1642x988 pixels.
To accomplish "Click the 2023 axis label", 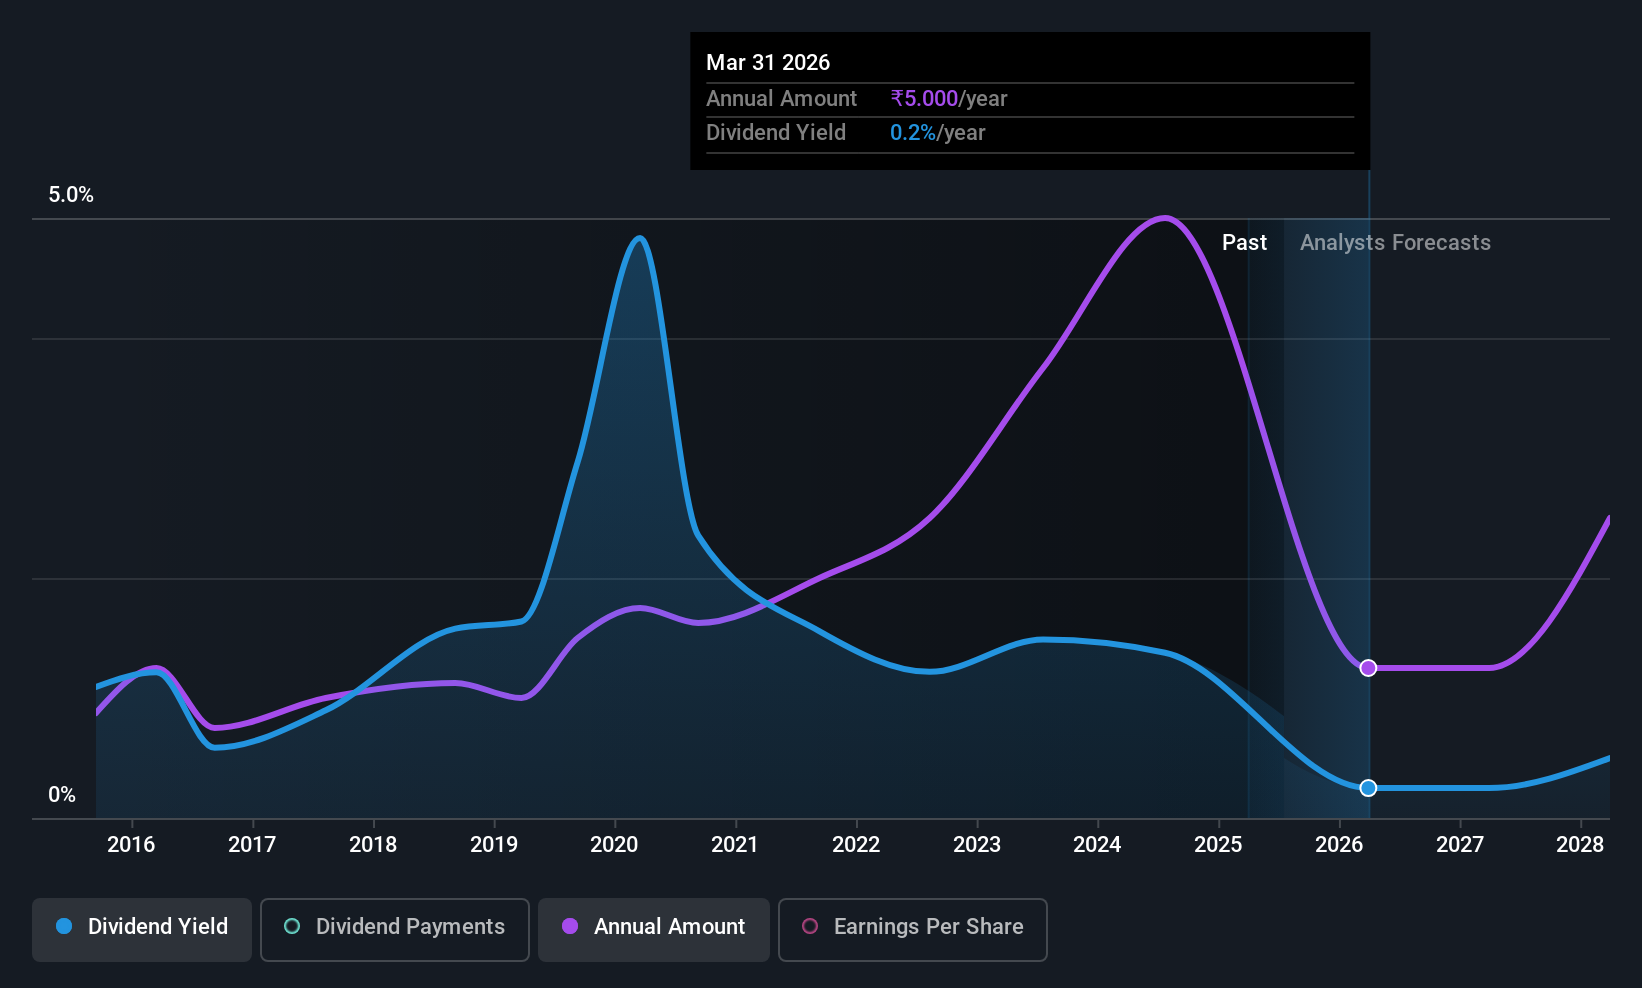I will (x=977, y=845).
